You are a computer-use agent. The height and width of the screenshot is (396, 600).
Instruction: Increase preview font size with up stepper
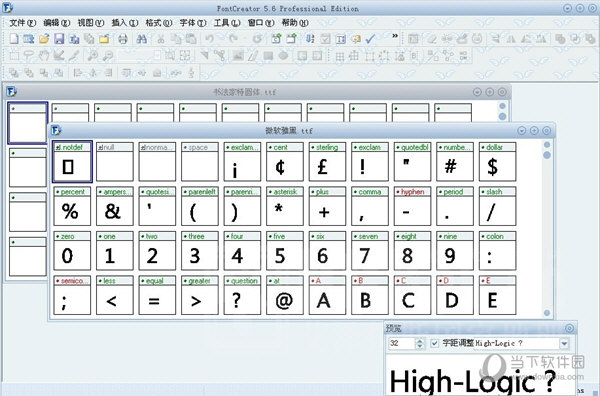tap(420, 341)
